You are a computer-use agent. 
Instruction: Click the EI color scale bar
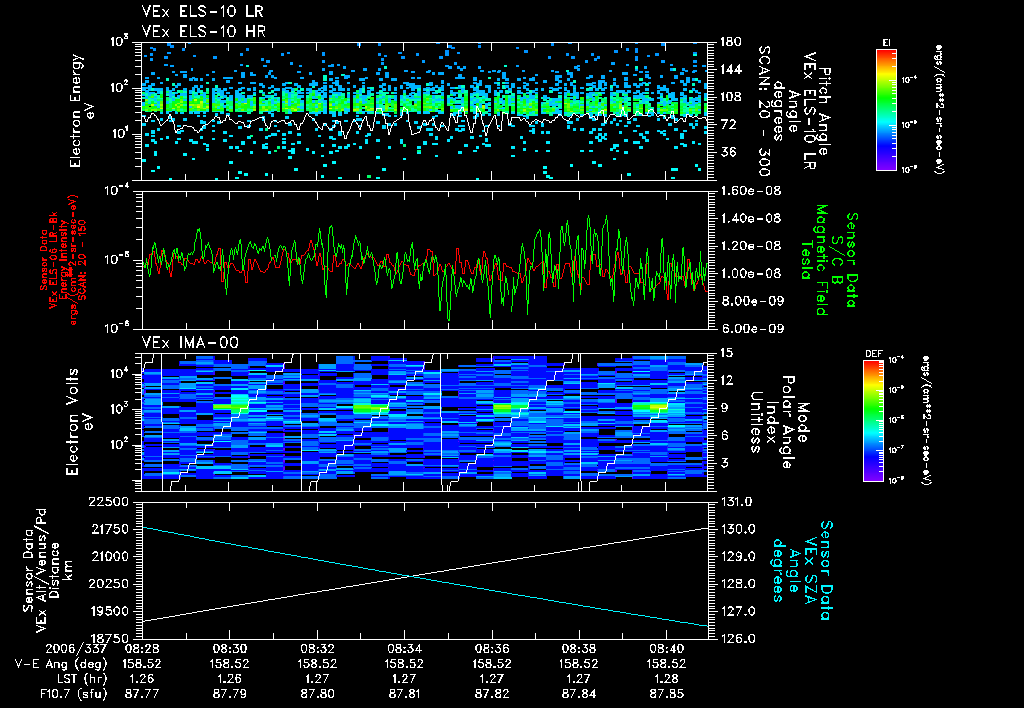click(886, 109)
